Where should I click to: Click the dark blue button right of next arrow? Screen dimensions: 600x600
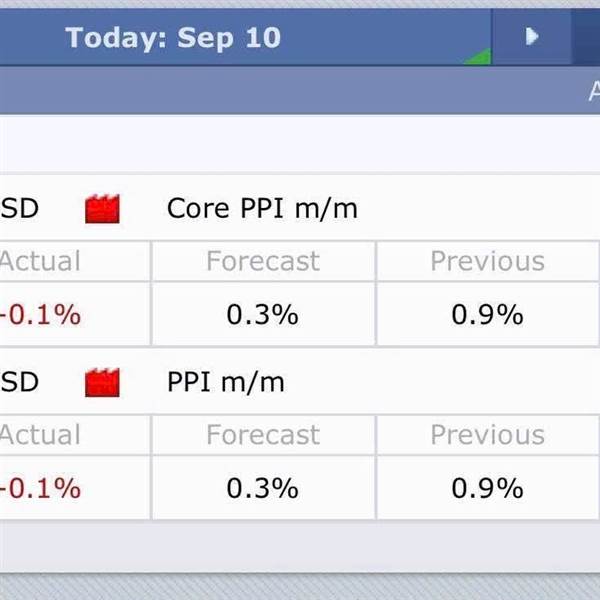click(586, 37)
